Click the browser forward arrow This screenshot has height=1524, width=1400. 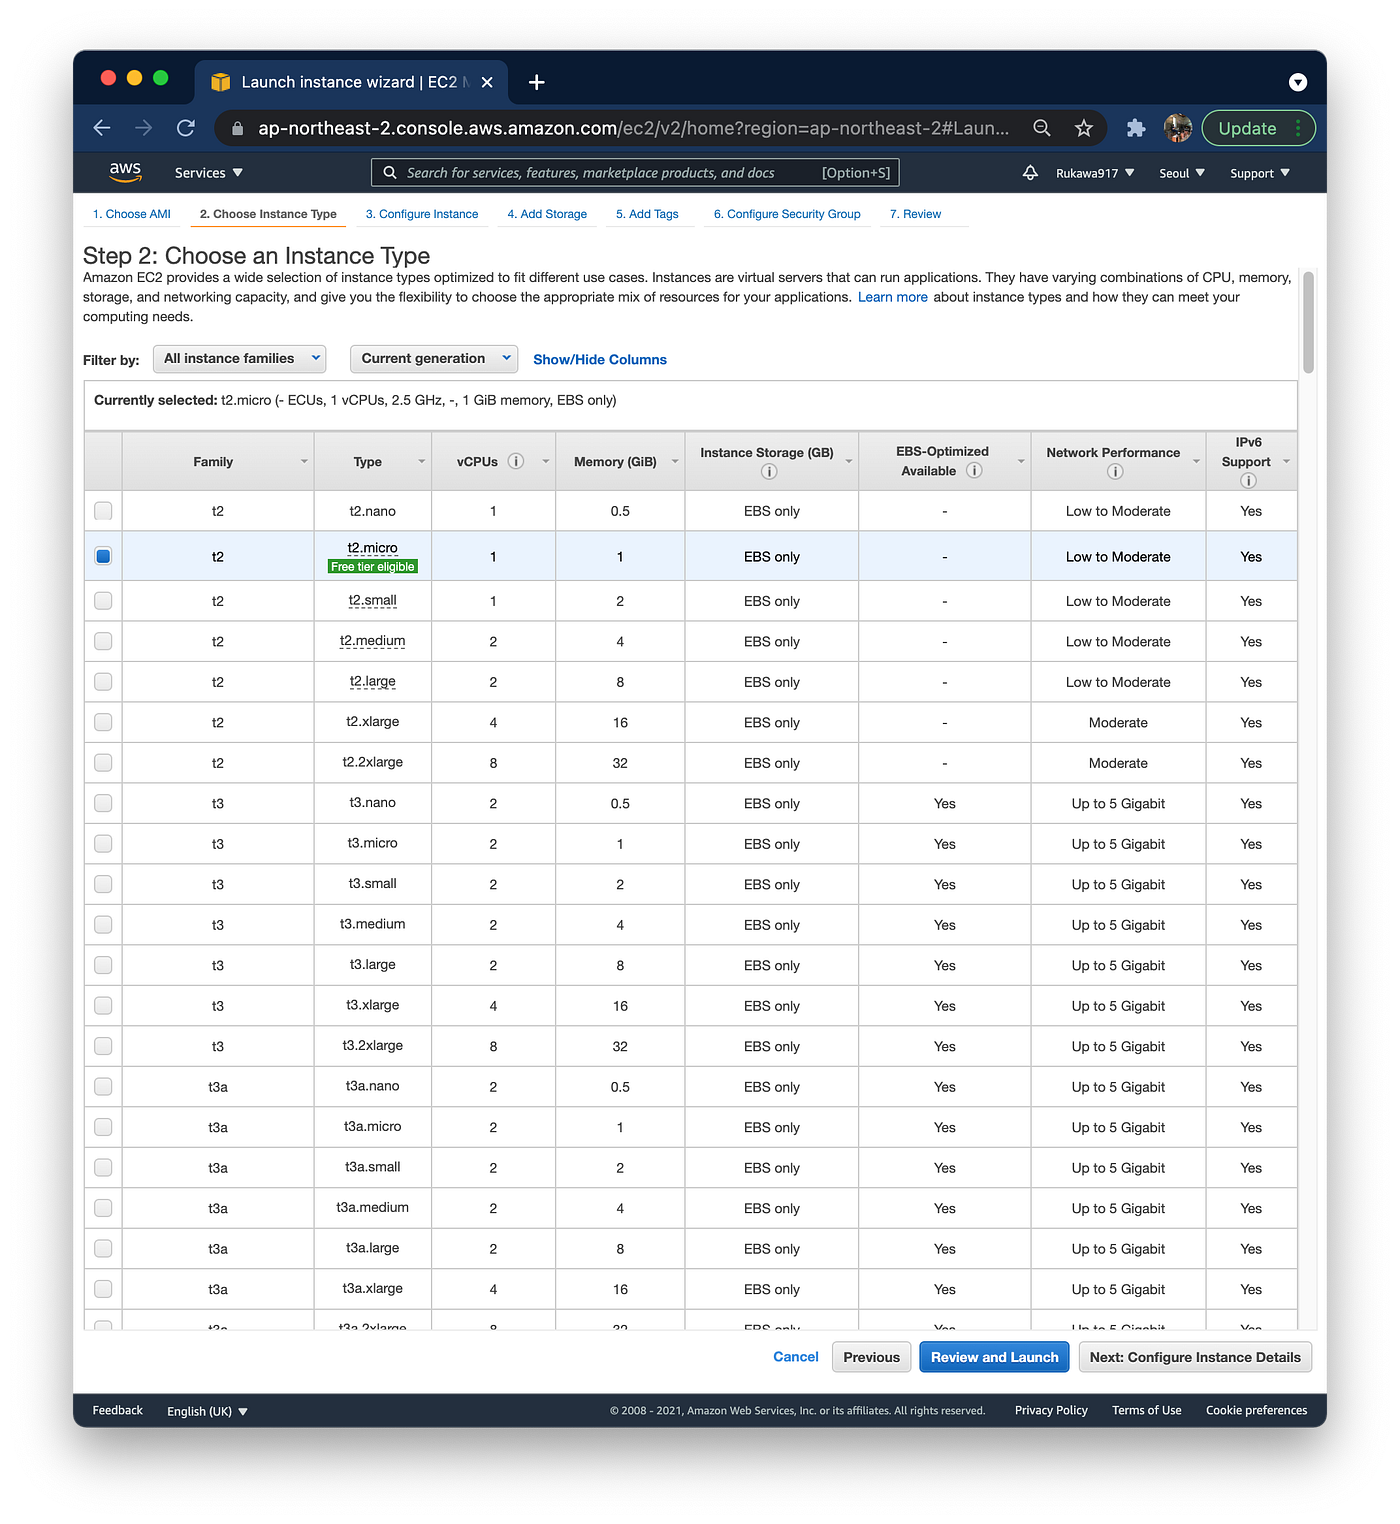144,128
